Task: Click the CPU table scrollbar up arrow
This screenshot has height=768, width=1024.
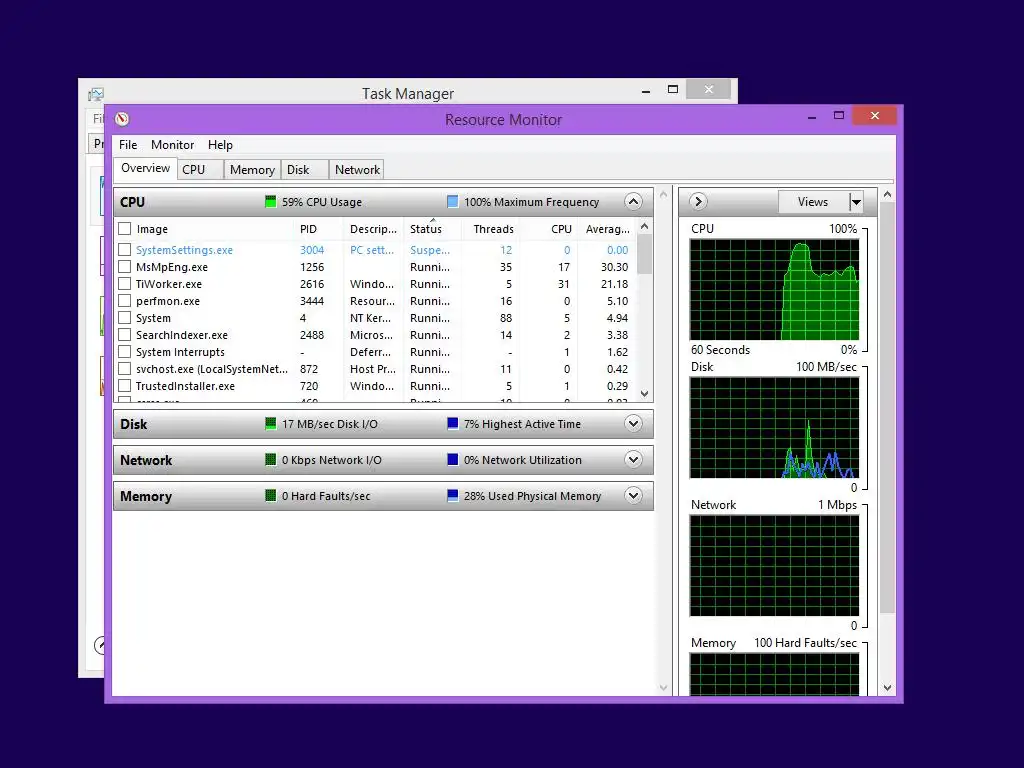Action: tap(645, 227)
